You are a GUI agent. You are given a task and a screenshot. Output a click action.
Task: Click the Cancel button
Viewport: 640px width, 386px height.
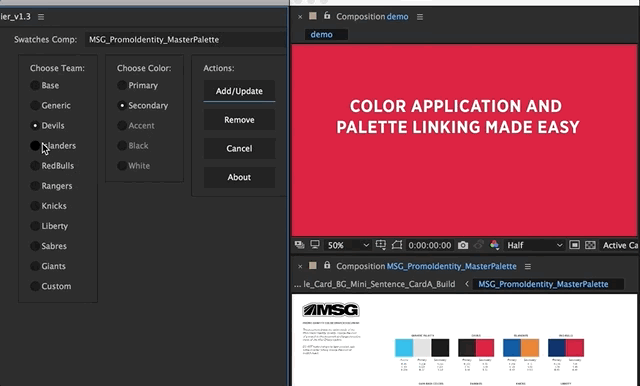click(239, 148)
